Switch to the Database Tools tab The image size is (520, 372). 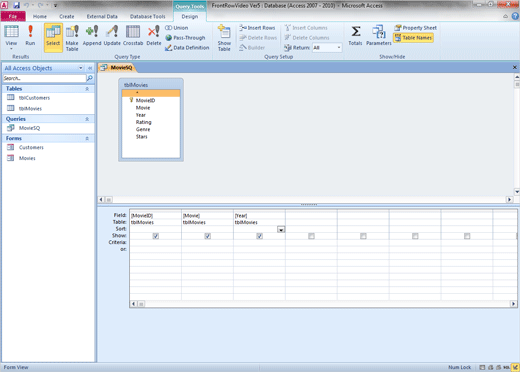[147, 16]
